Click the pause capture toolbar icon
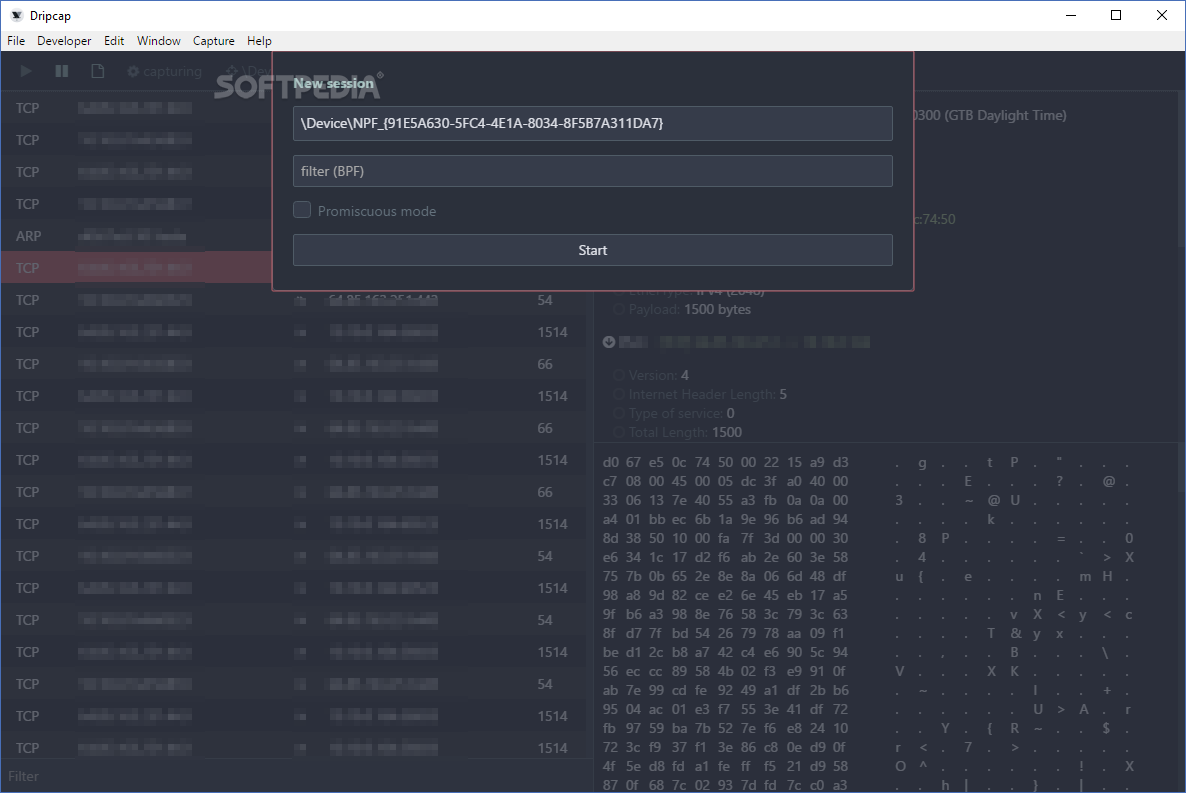The height and width of the screenshot is (793, 1186). pos(62,71)
